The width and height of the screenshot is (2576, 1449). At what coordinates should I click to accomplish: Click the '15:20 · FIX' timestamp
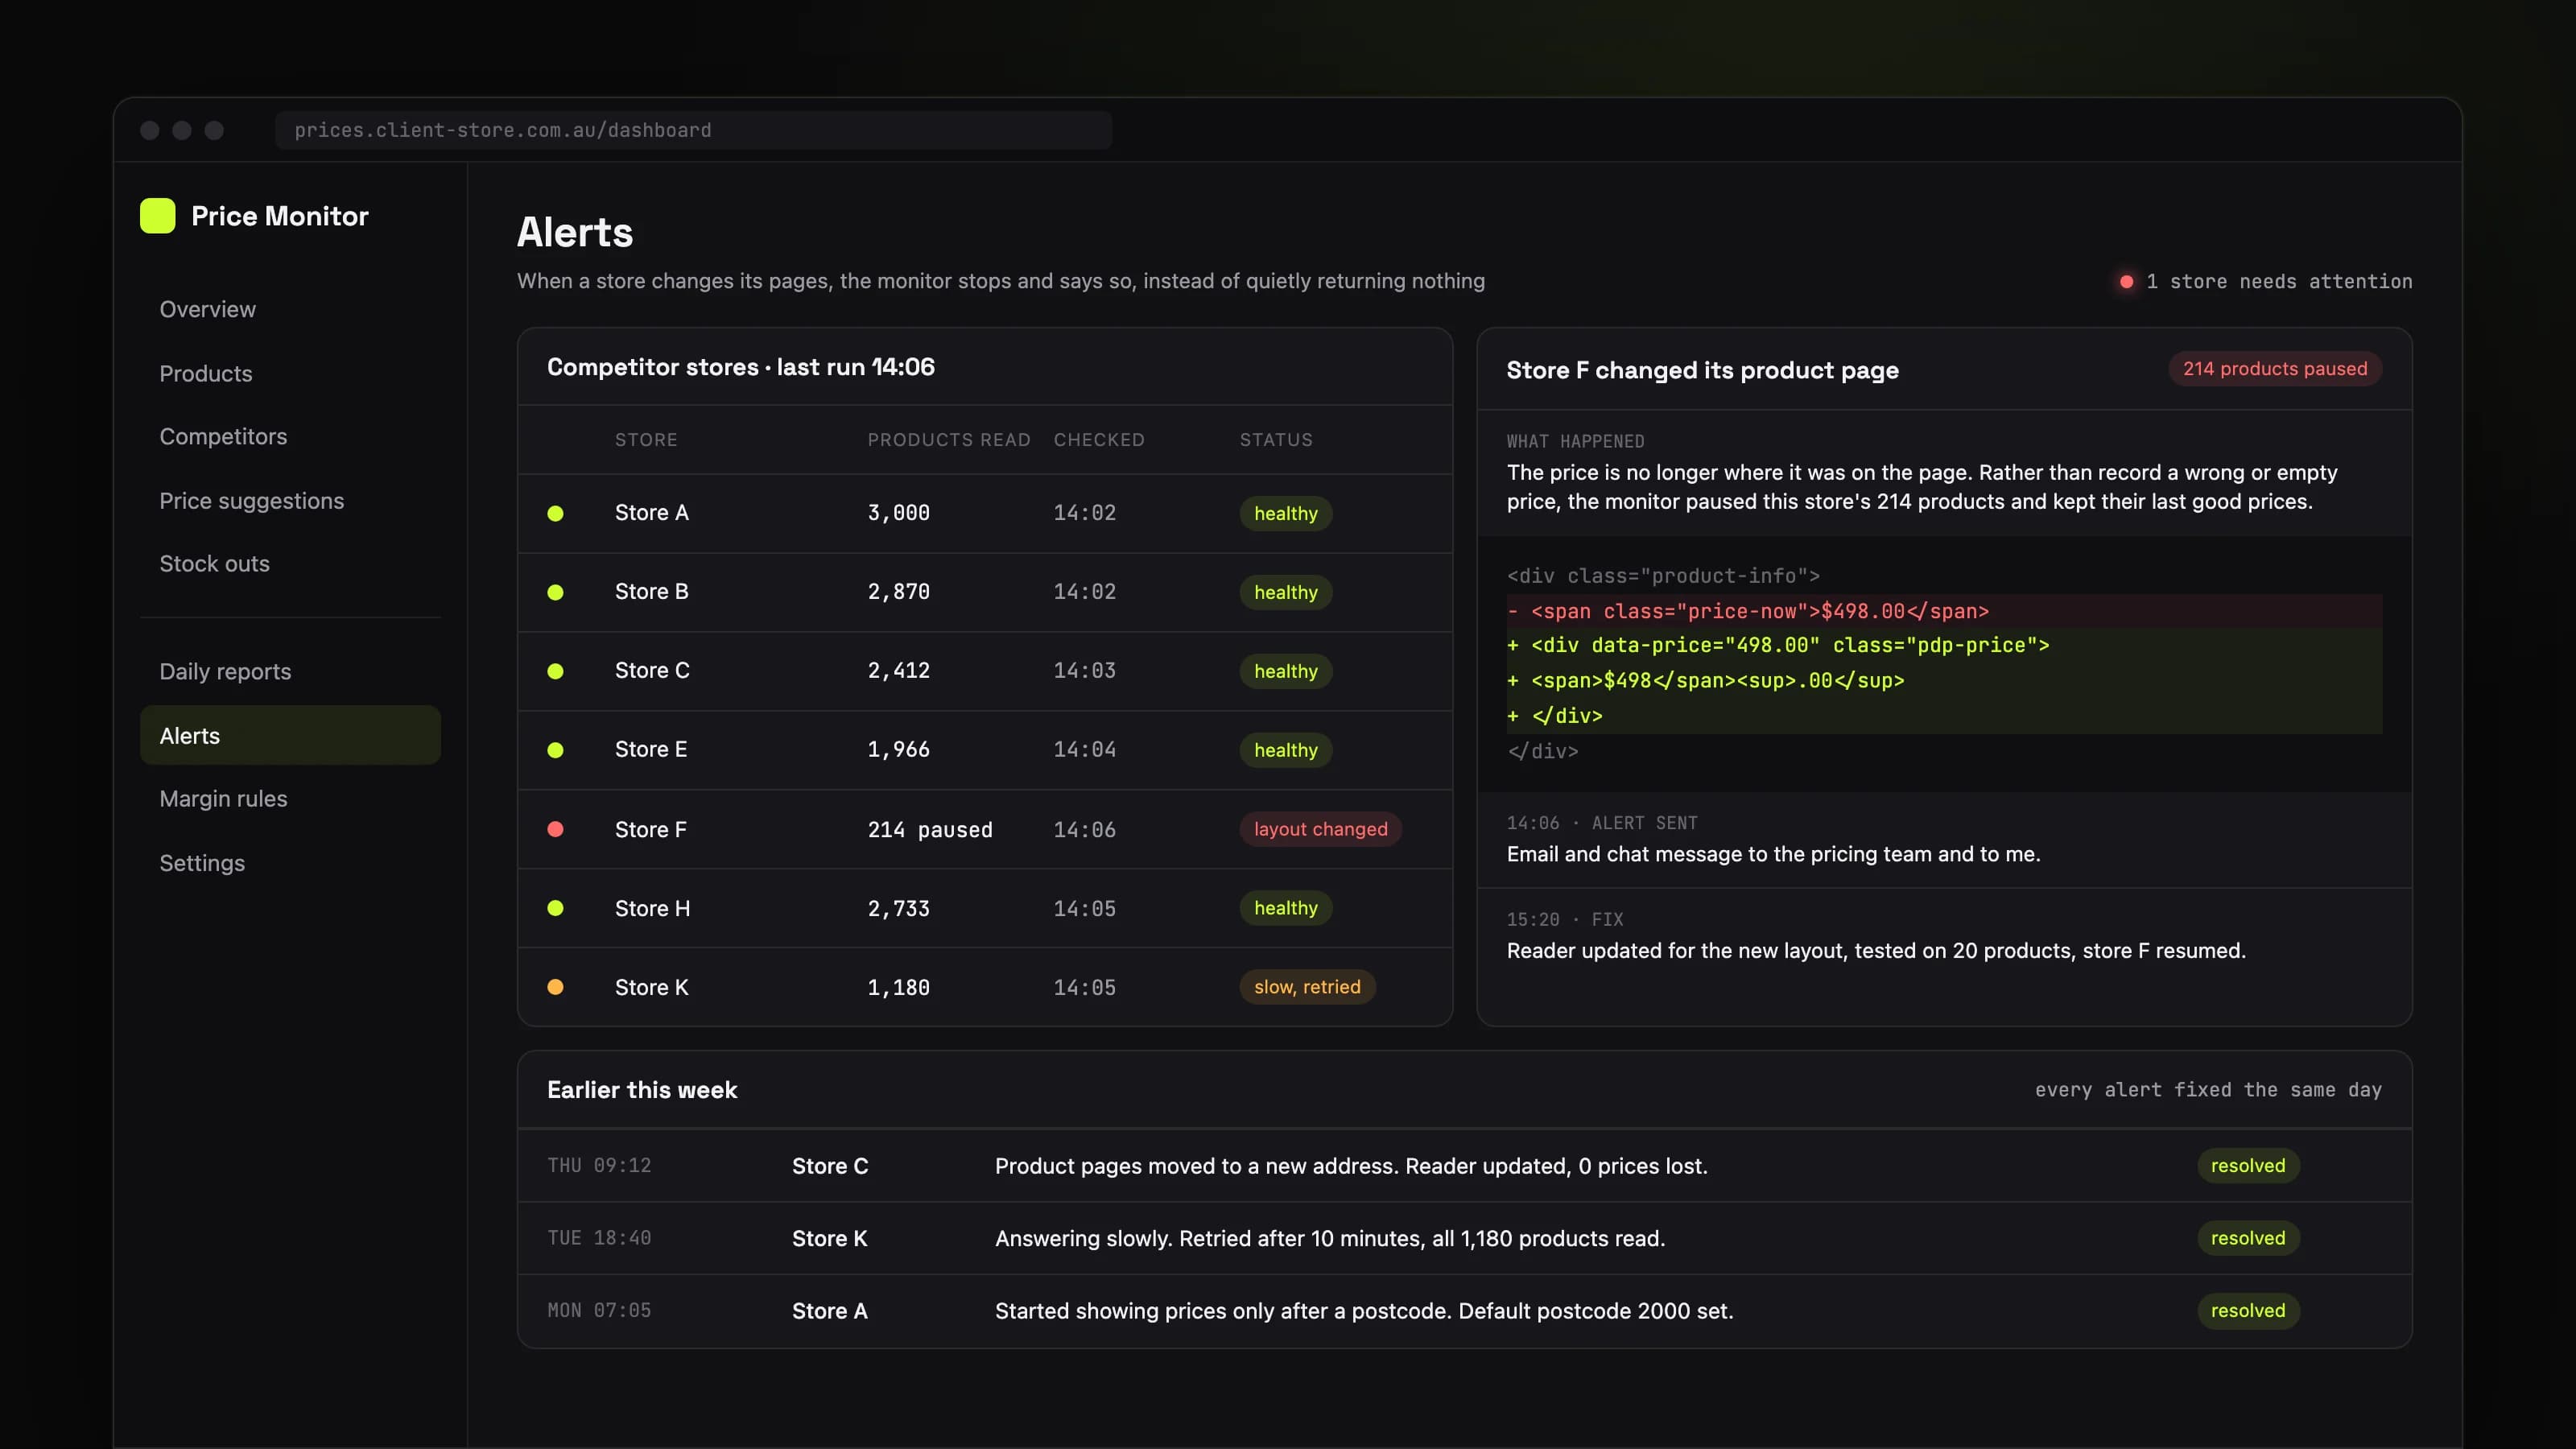pos(1564,919)
